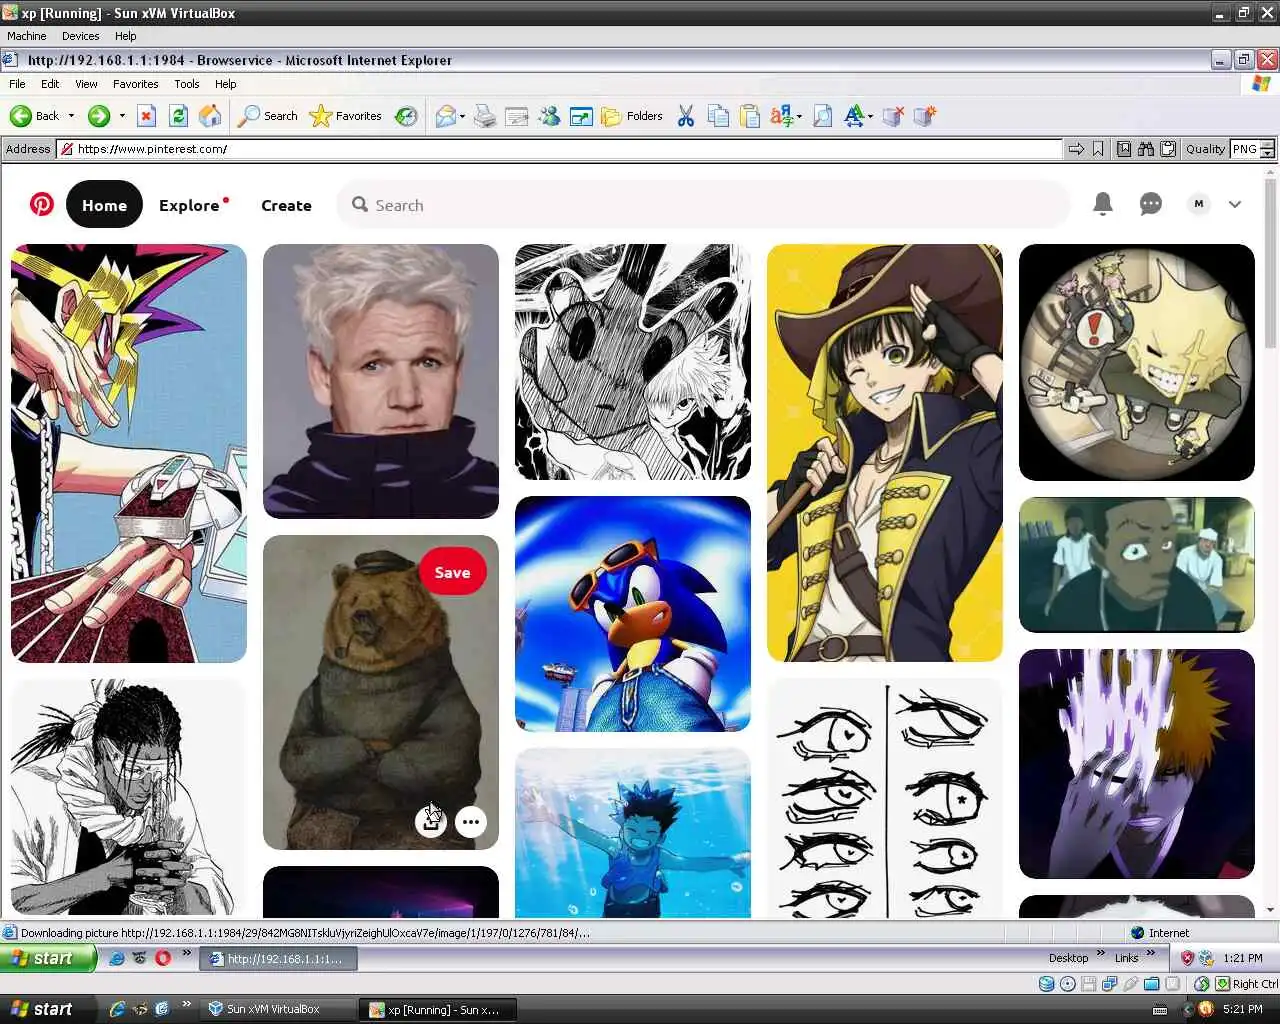Open the Sonic with sunglasses pin
This screenshot has width=1280, height=1024.
tap(632, 614)
